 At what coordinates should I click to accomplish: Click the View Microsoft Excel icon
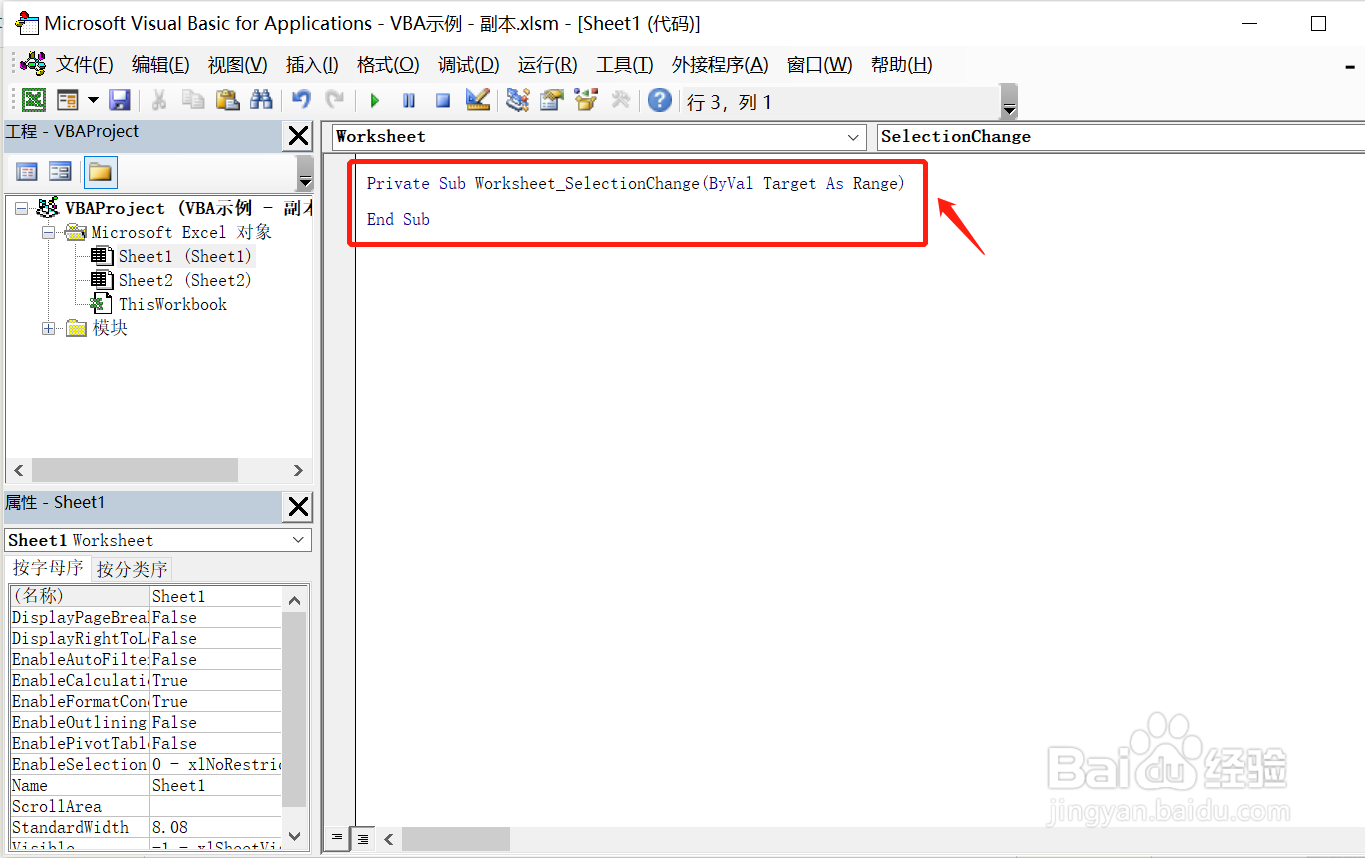tap(34, 100)
